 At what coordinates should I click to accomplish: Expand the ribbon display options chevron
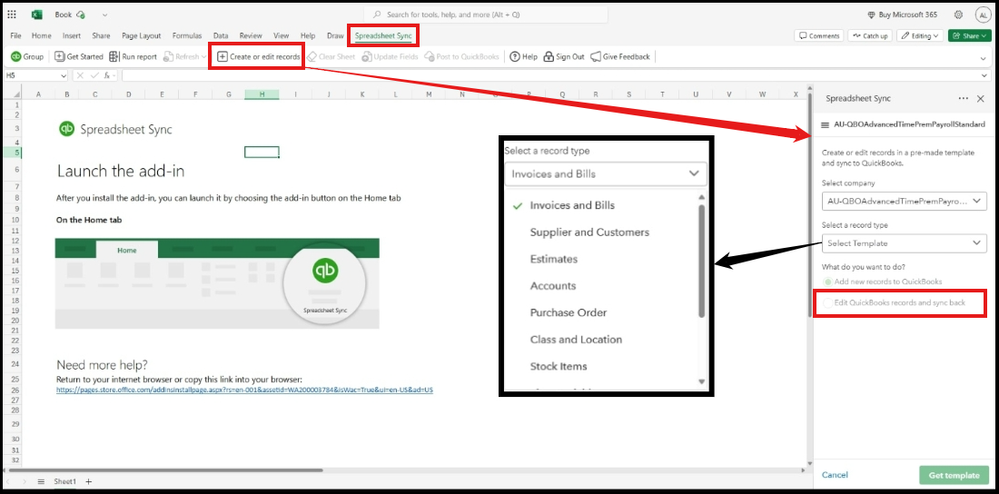[983, 57]
